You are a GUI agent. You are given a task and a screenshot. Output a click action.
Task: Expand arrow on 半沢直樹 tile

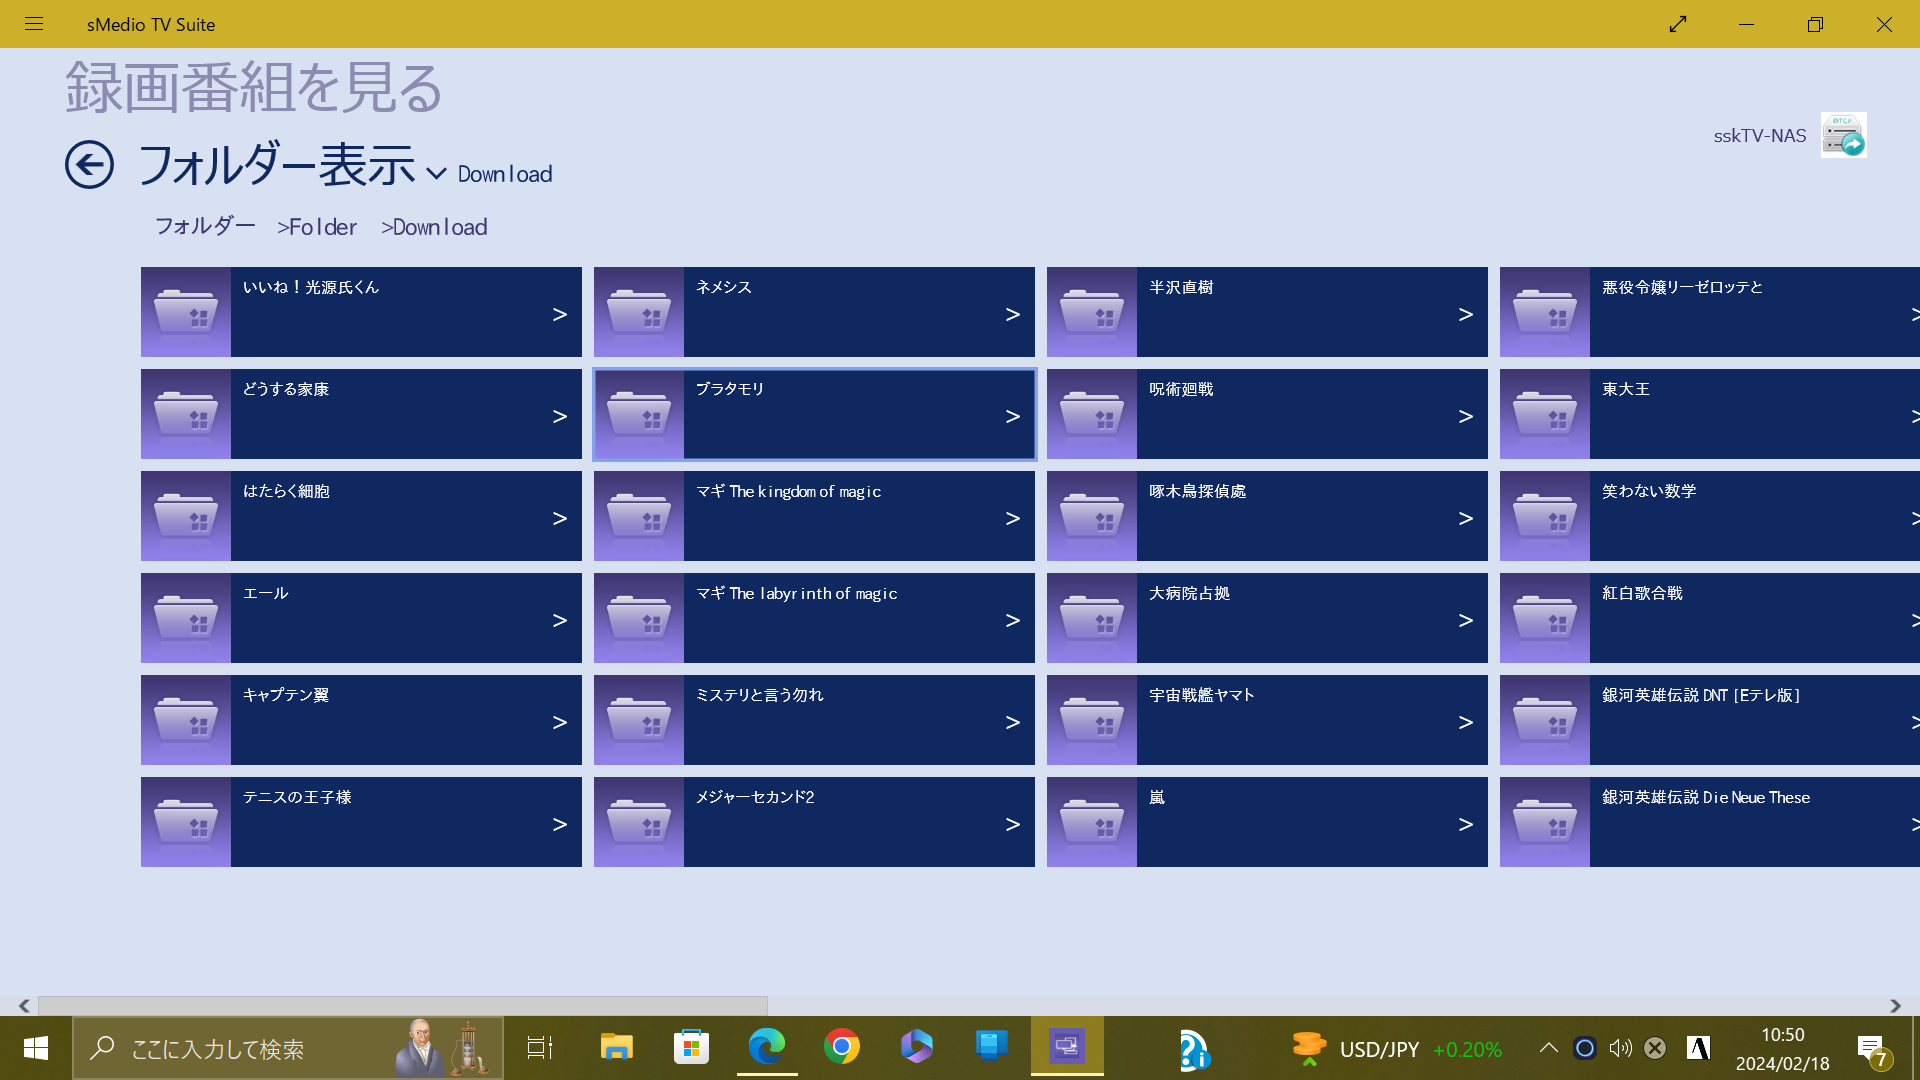(1466, 314)
